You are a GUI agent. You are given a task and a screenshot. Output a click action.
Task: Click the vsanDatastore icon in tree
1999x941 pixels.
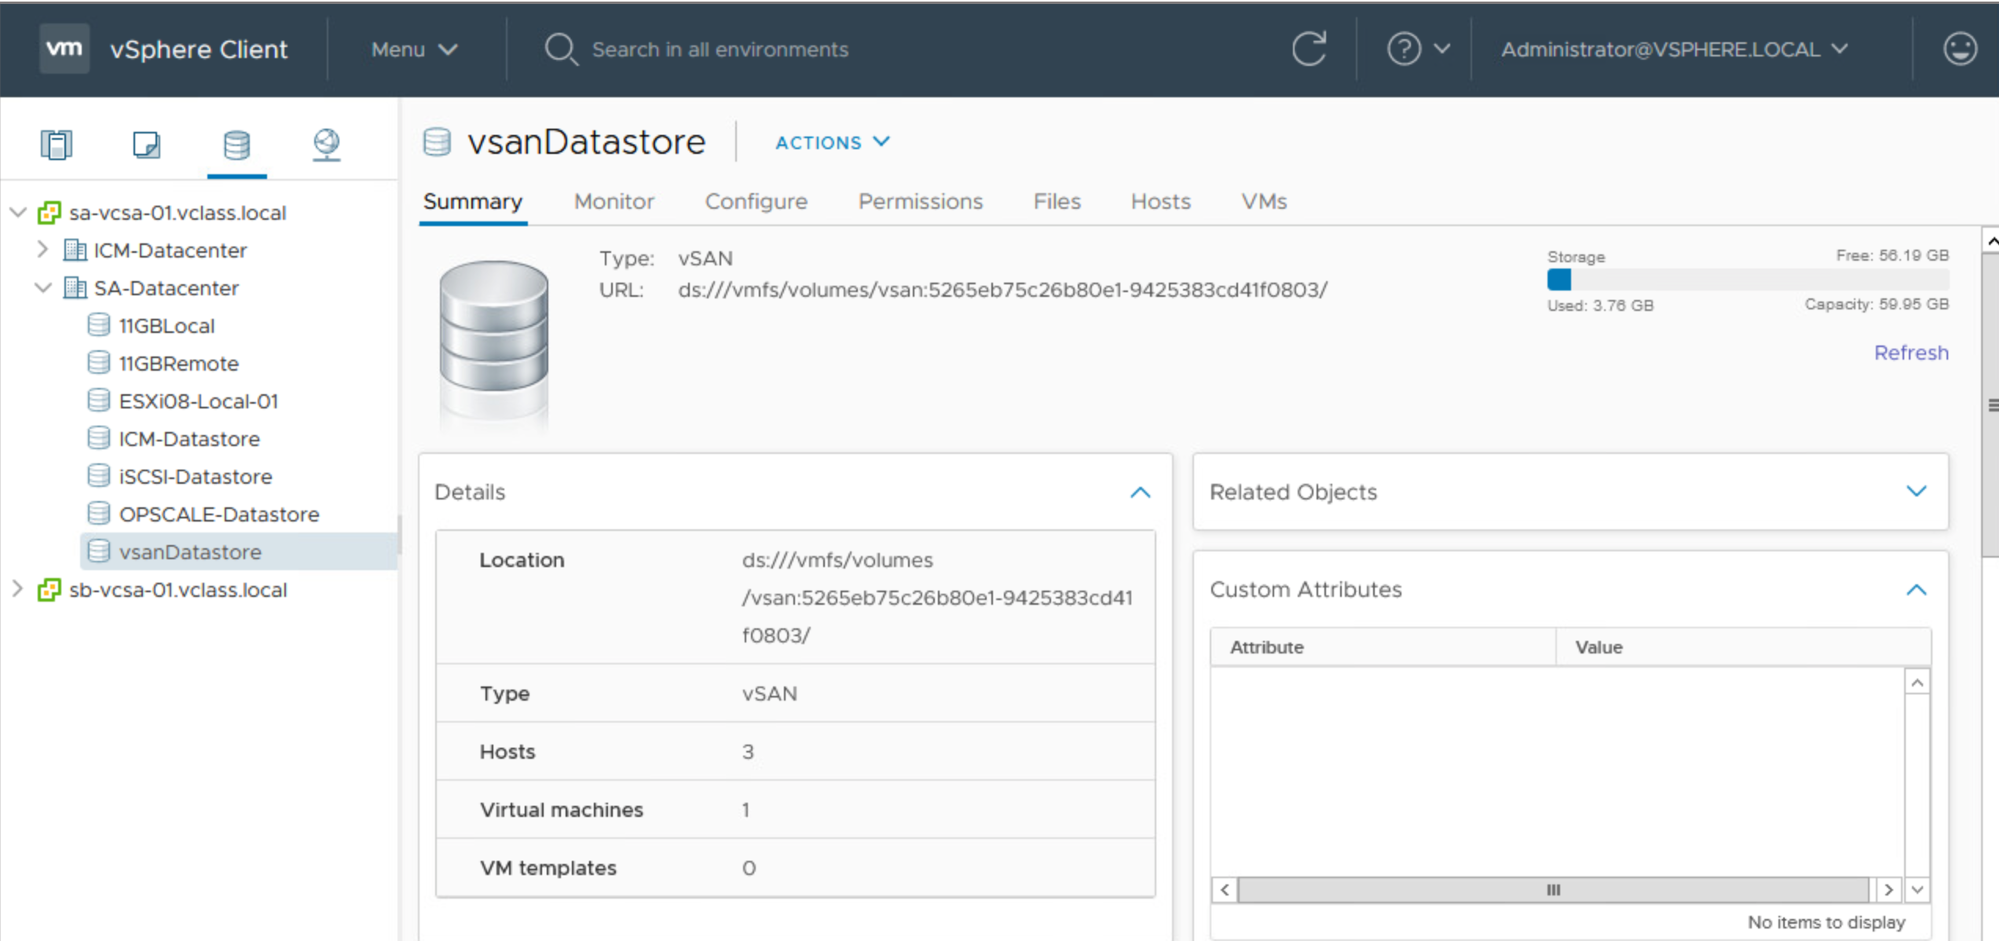[x=99, y=551]
